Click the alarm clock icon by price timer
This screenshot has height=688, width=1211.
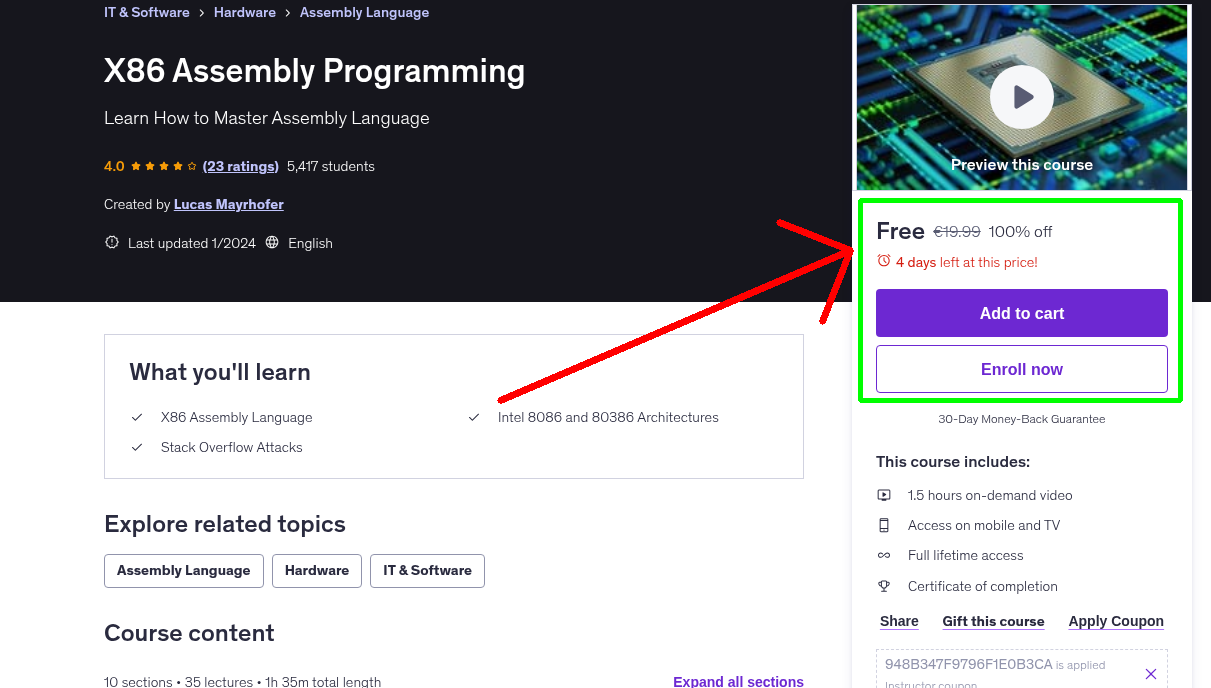[883, 261]
